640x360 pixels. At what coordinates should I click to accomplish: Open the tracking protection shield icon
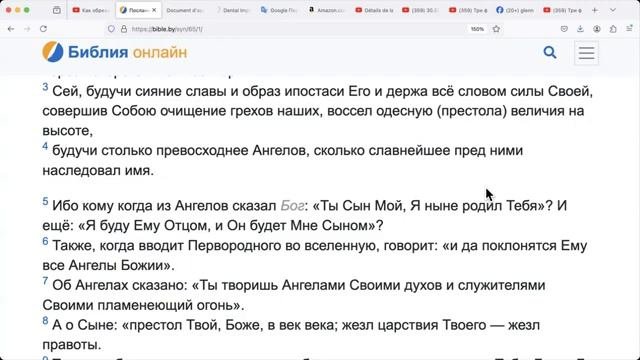point(111,29)
